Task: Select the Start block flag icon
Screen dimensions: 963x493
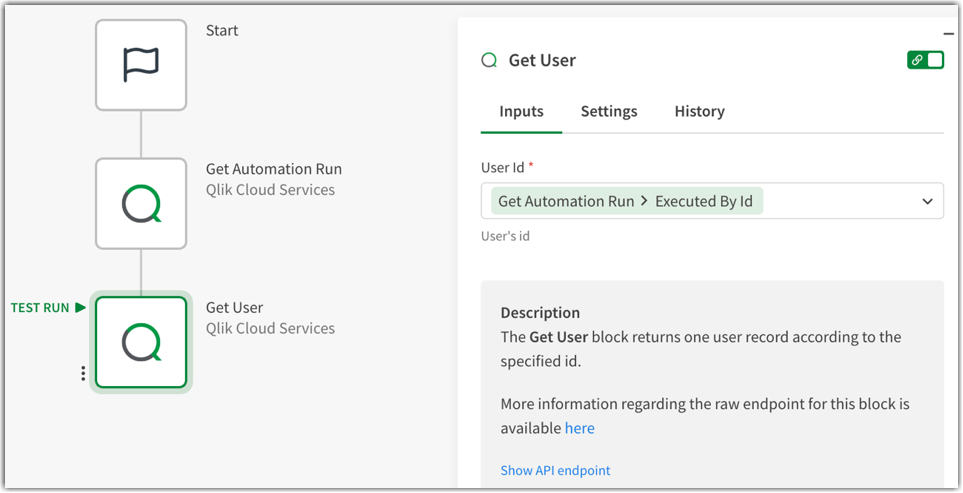Action: coord(141,65)
